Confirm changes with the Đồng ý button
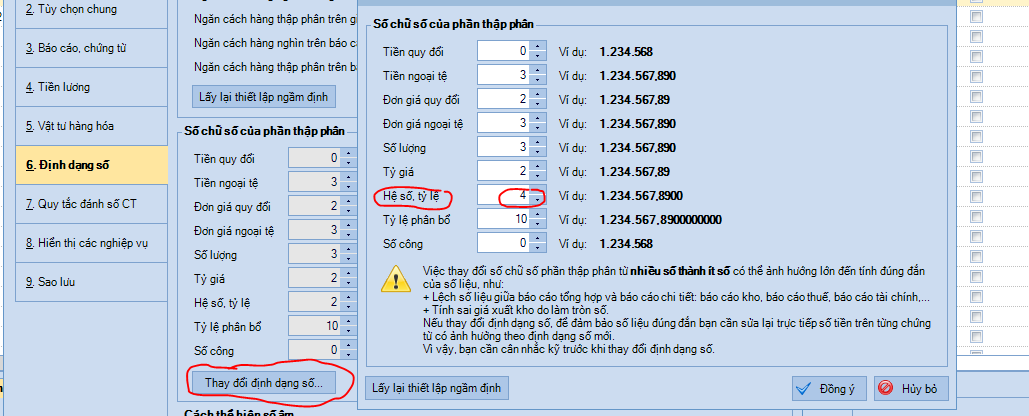The height and width of the screenshot is (416, 1029). coord(828,388)
